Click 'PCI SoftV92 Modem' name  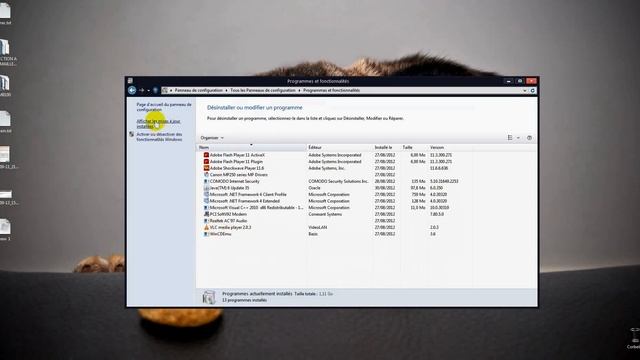228,214
